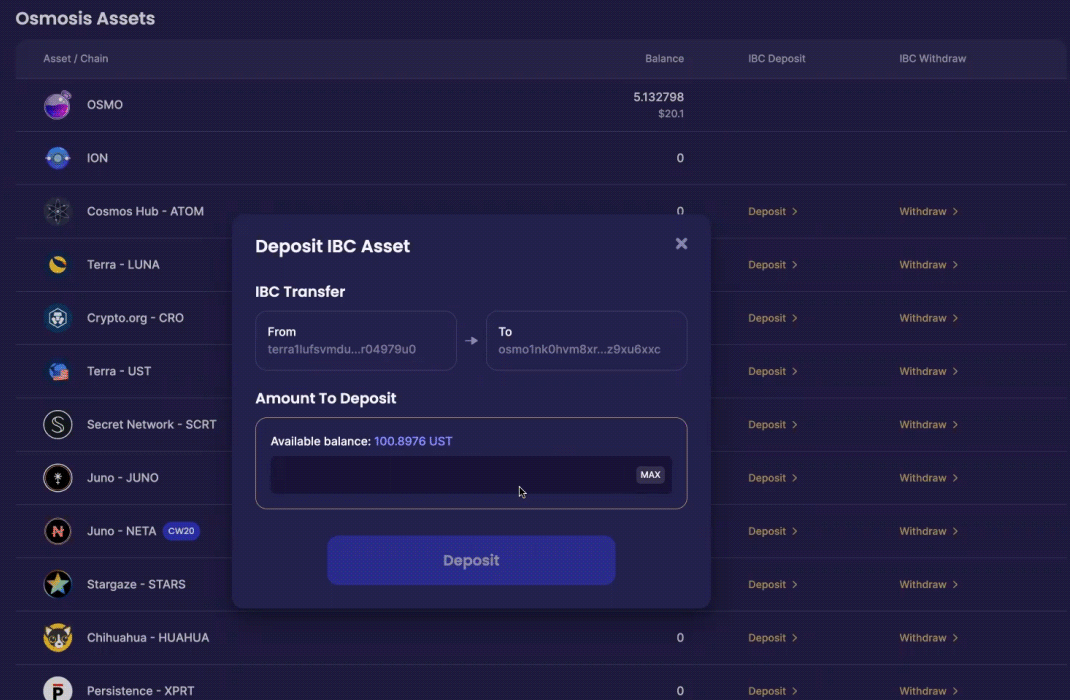Open Withdraw for Cosmos Hub ATOM row
The image size is (1070, 700).
[x=929, y=212]
